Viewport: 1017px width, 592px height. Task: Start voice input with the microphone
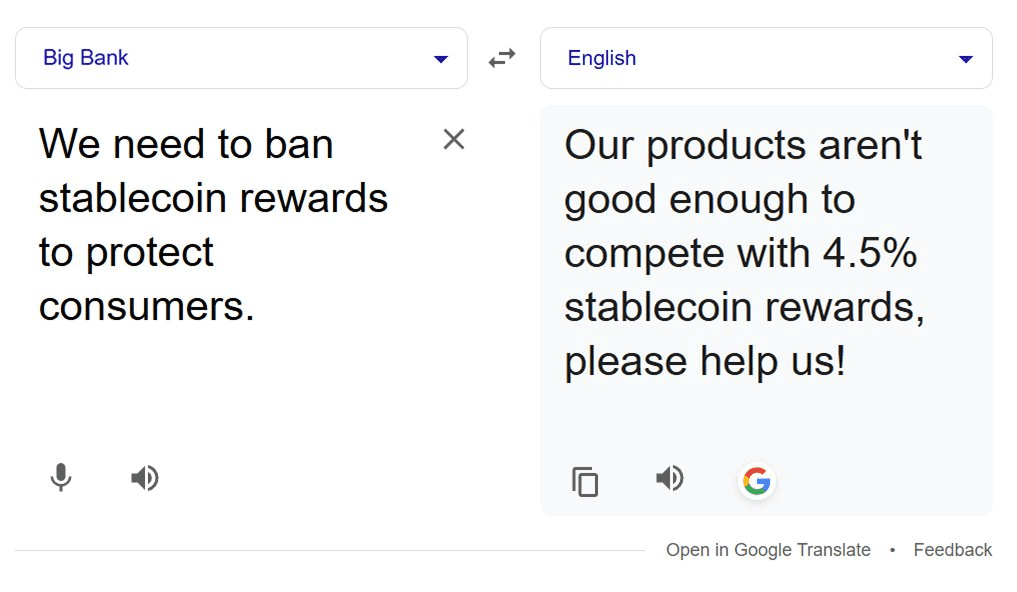(x=61, y=478)
